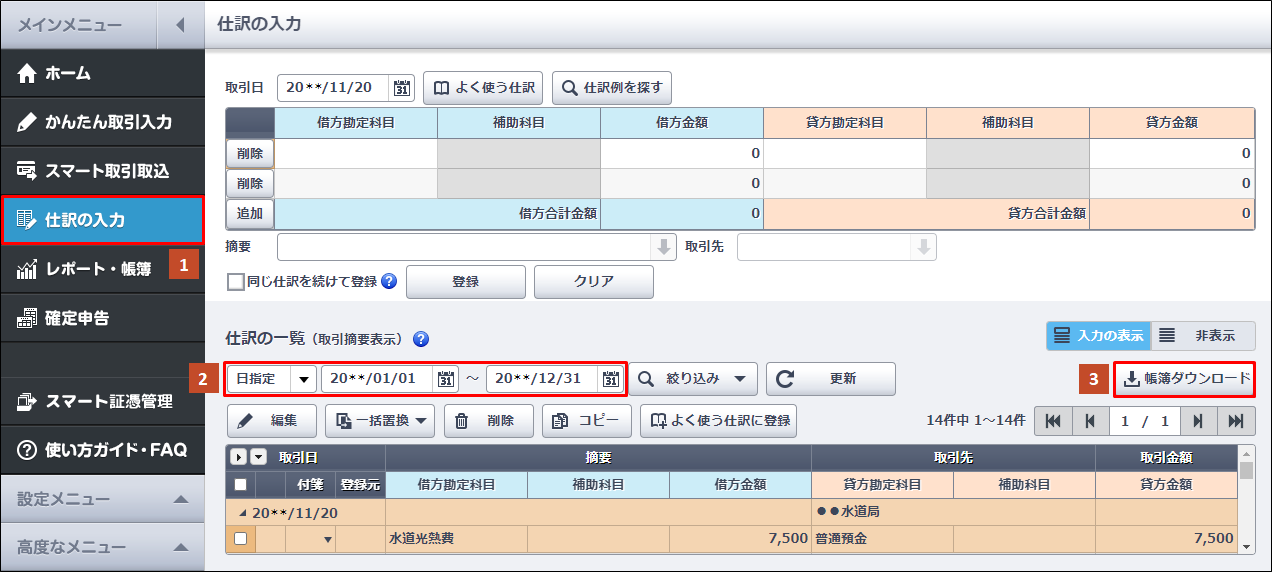This screenshot has height=572, width=1272.
Task: Click ●●水道局 cell in list
Action: 953,512
